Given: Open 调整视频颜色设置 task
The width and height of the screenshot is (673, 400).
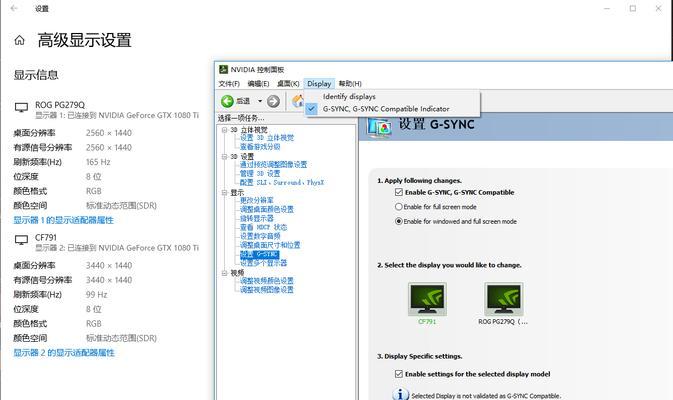Looking at the screenshot, I should 267,281.
